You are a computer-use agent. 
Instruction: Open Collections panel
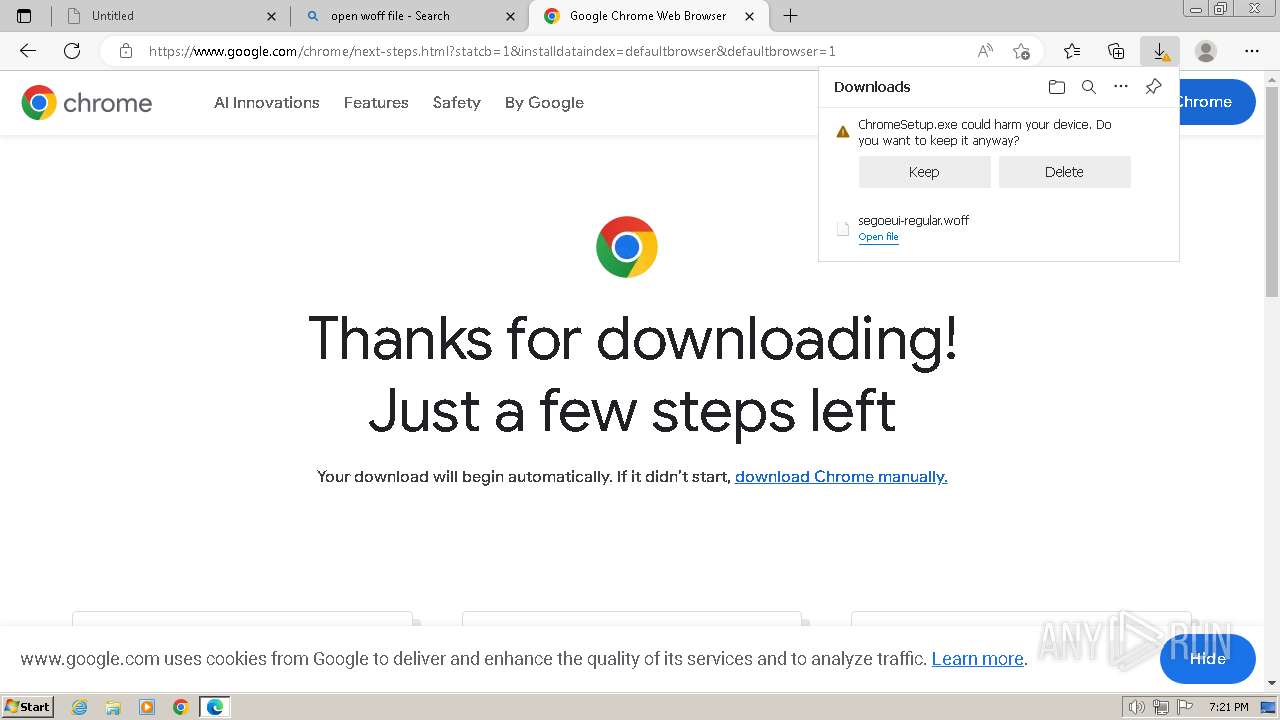point(1116,51)
